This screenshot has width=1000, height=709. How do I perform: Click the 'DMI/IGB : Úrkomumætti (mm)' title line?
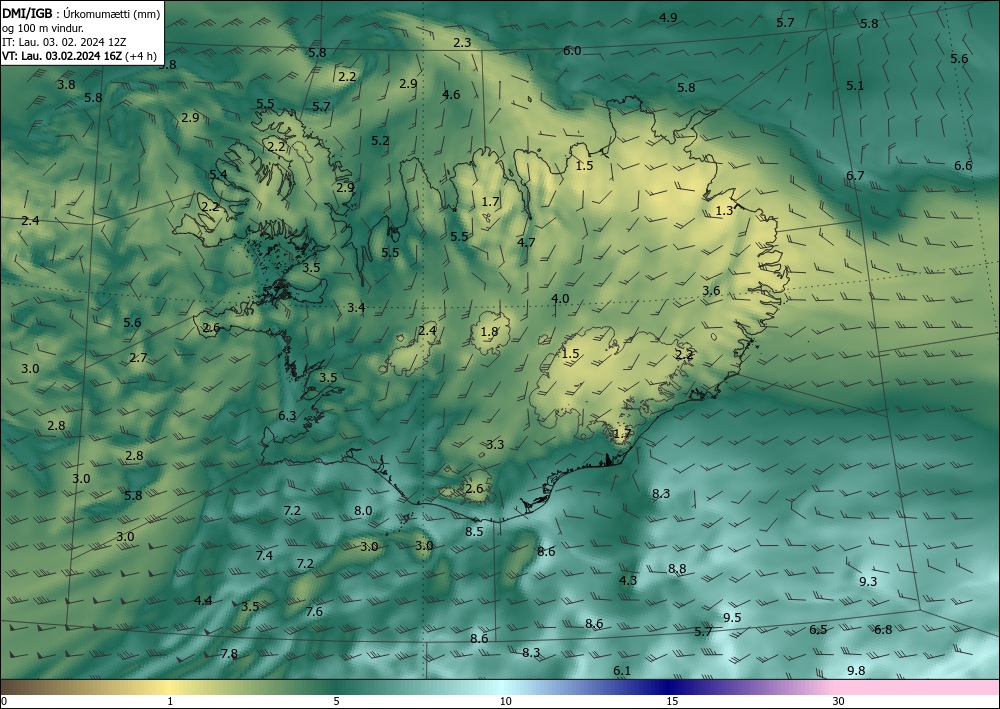(x=81, y=14)
